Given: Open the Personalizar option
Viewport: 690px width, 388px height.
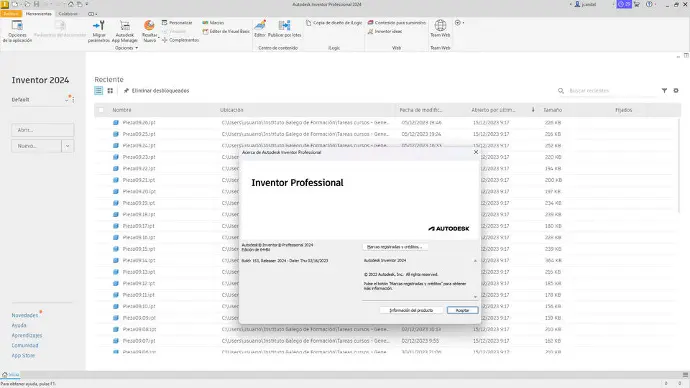Looking at the screenshot, I should coord(177,22).
